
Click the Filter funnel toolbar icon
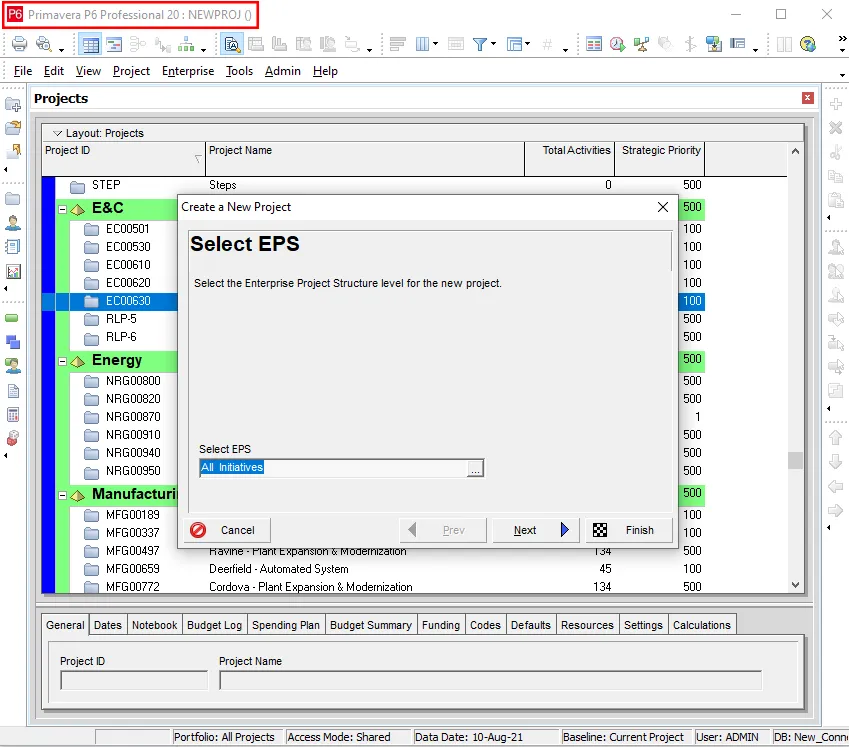click(480, 44)
